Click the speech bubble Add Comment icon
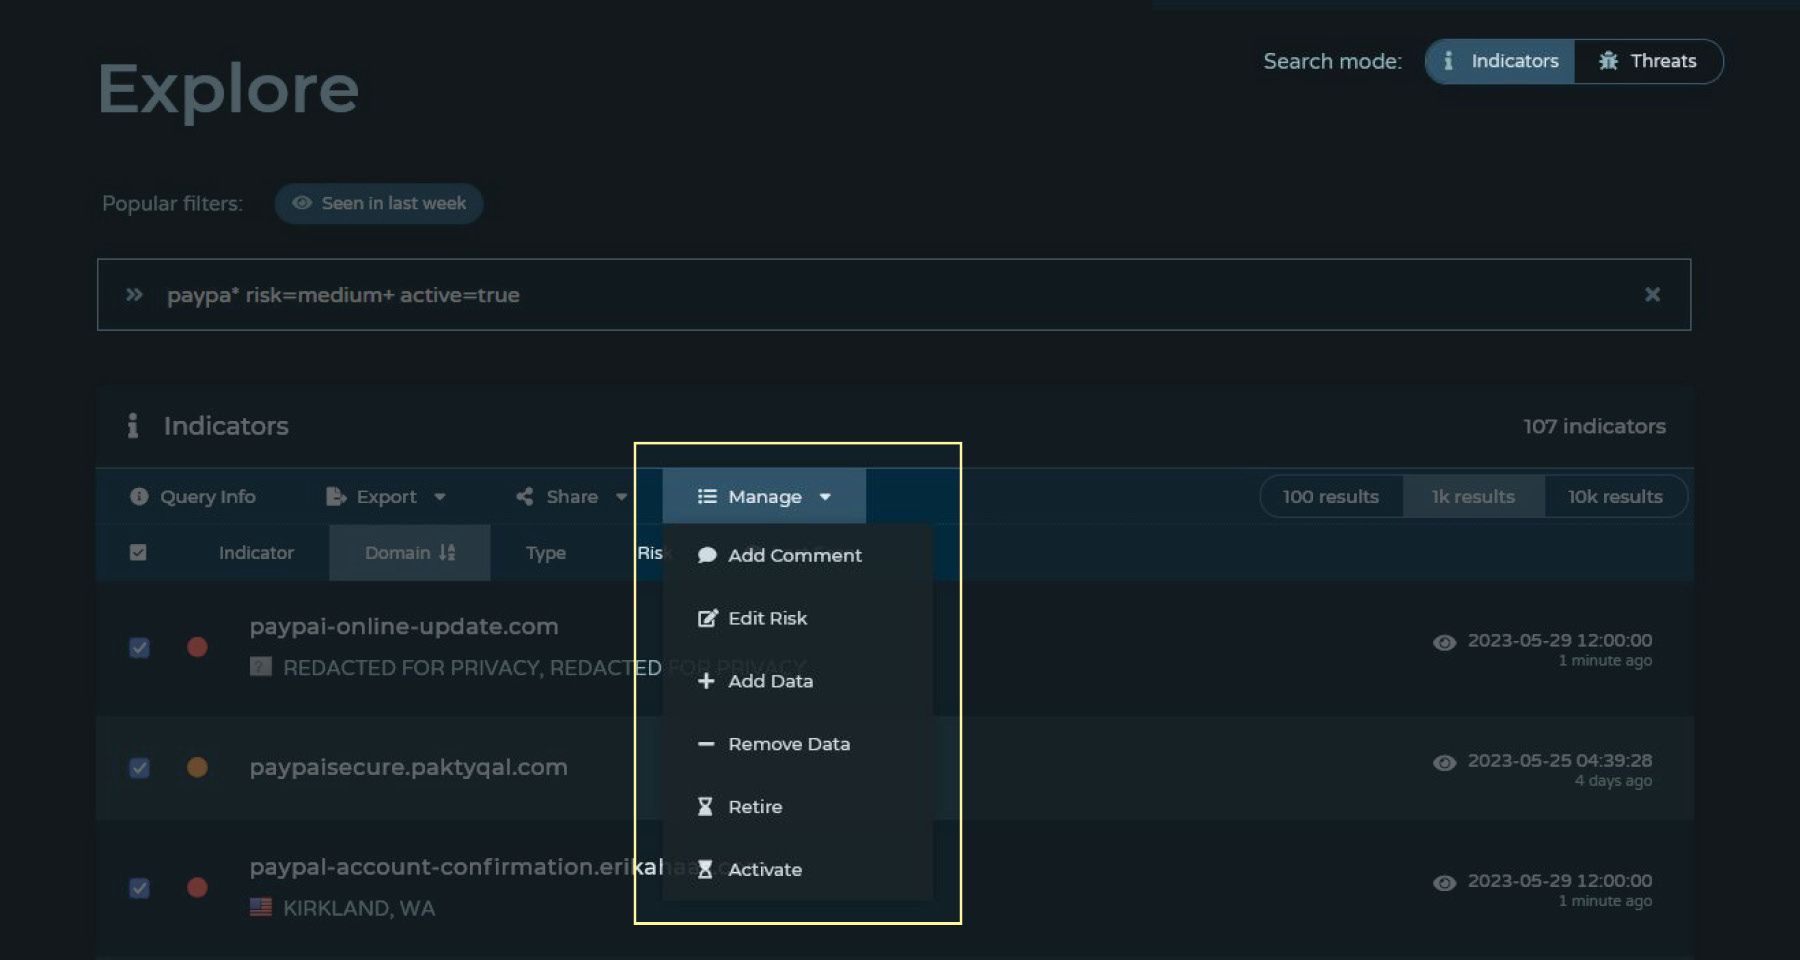Image resolution: width=1800 pixels, height=960 pixels. pos(707,555)
